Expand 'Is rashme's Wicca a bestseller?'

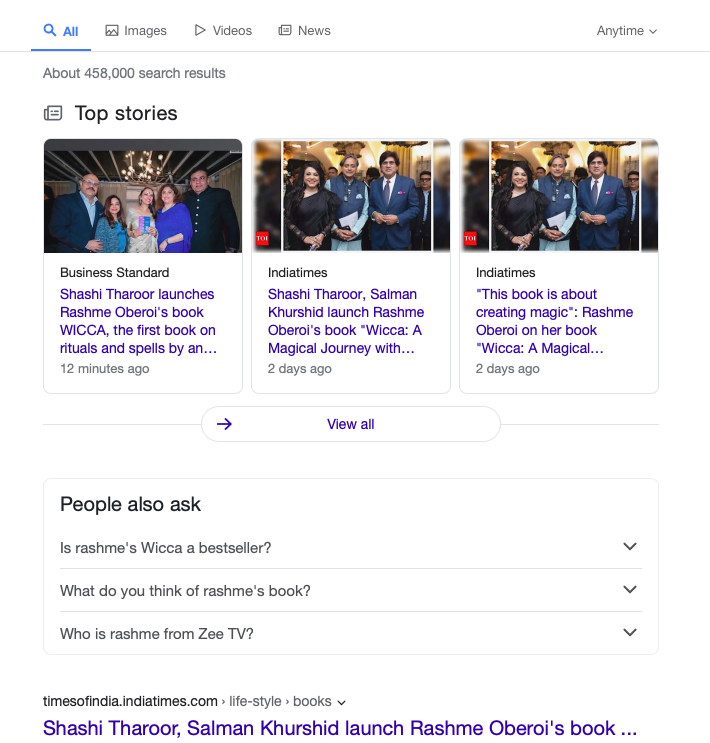351,548
